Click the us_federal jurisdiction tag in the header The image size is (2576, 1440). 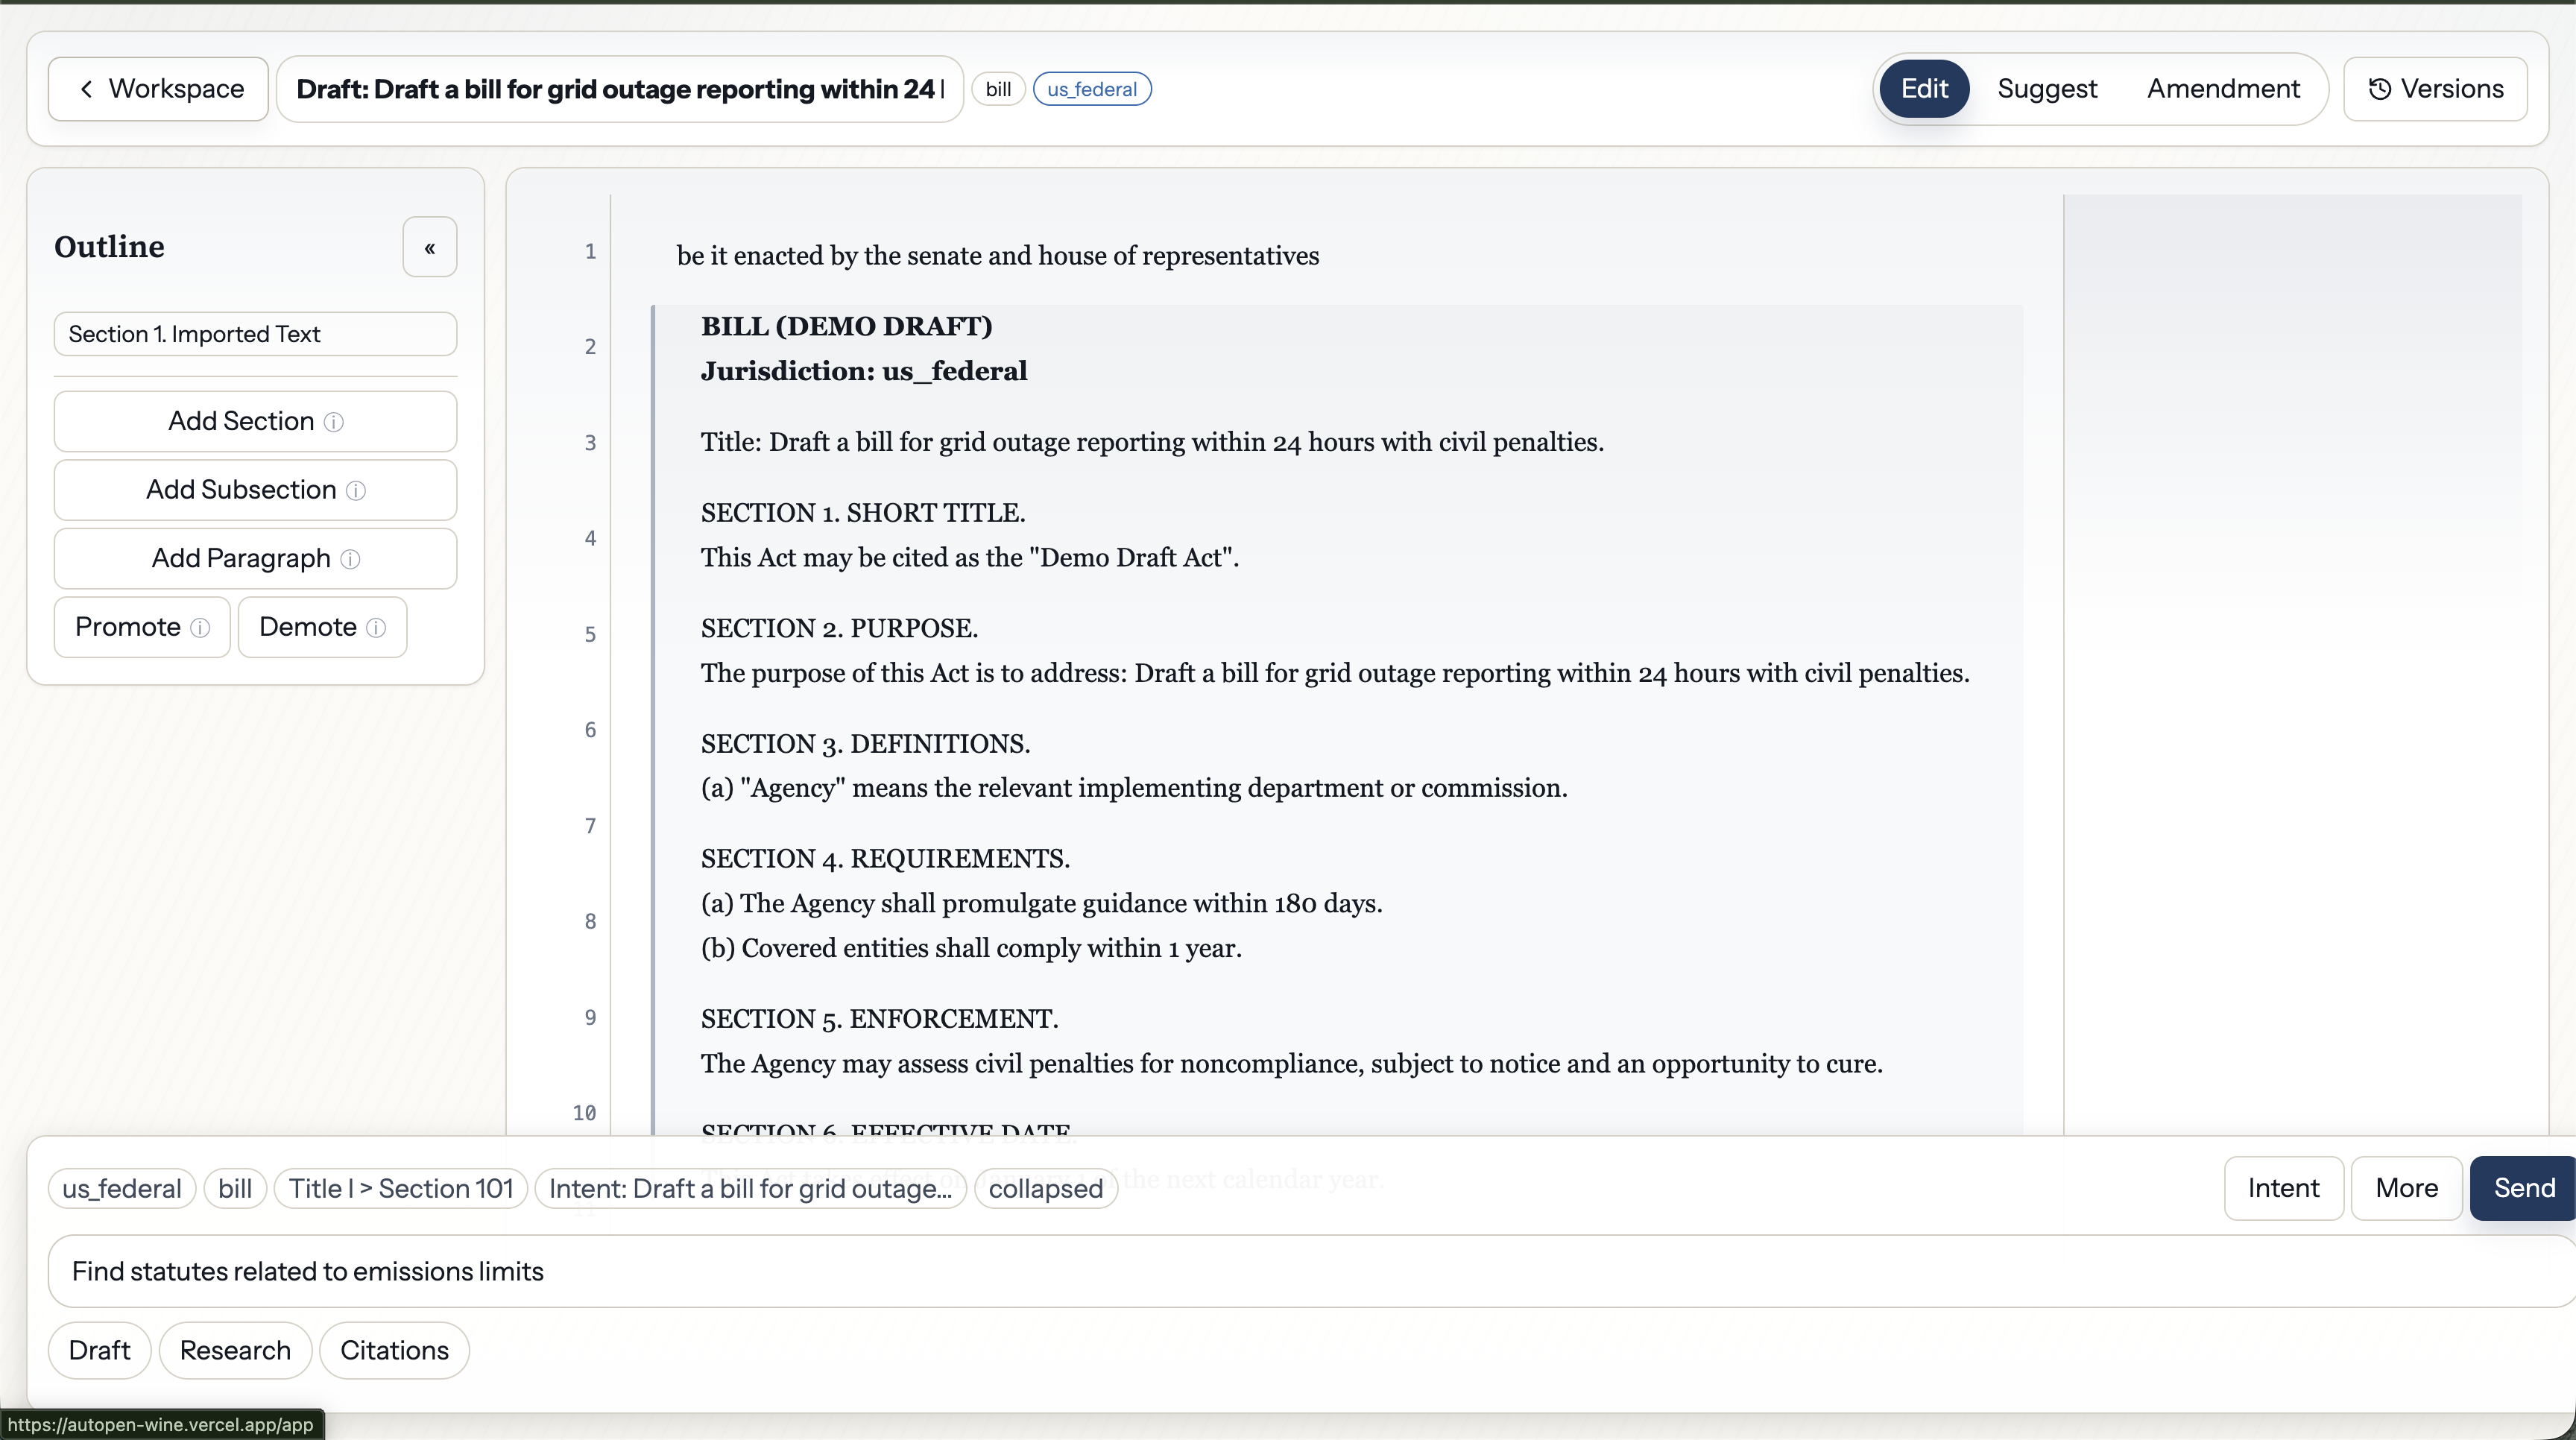click(x=1091, y=89)
